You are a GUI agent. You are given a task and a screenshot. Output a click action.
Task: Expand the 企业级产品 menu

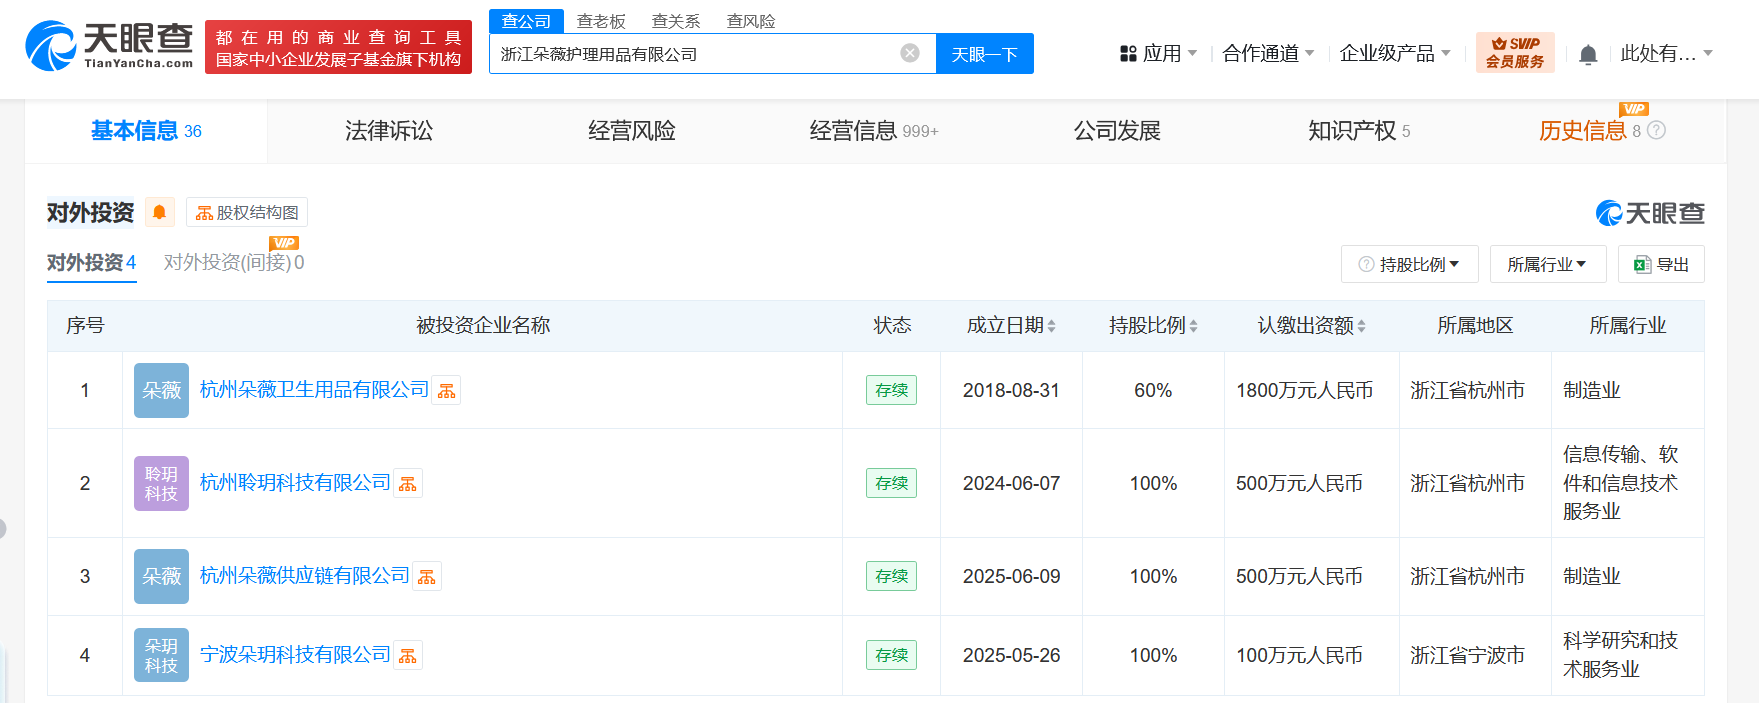tap(1395, 53)
